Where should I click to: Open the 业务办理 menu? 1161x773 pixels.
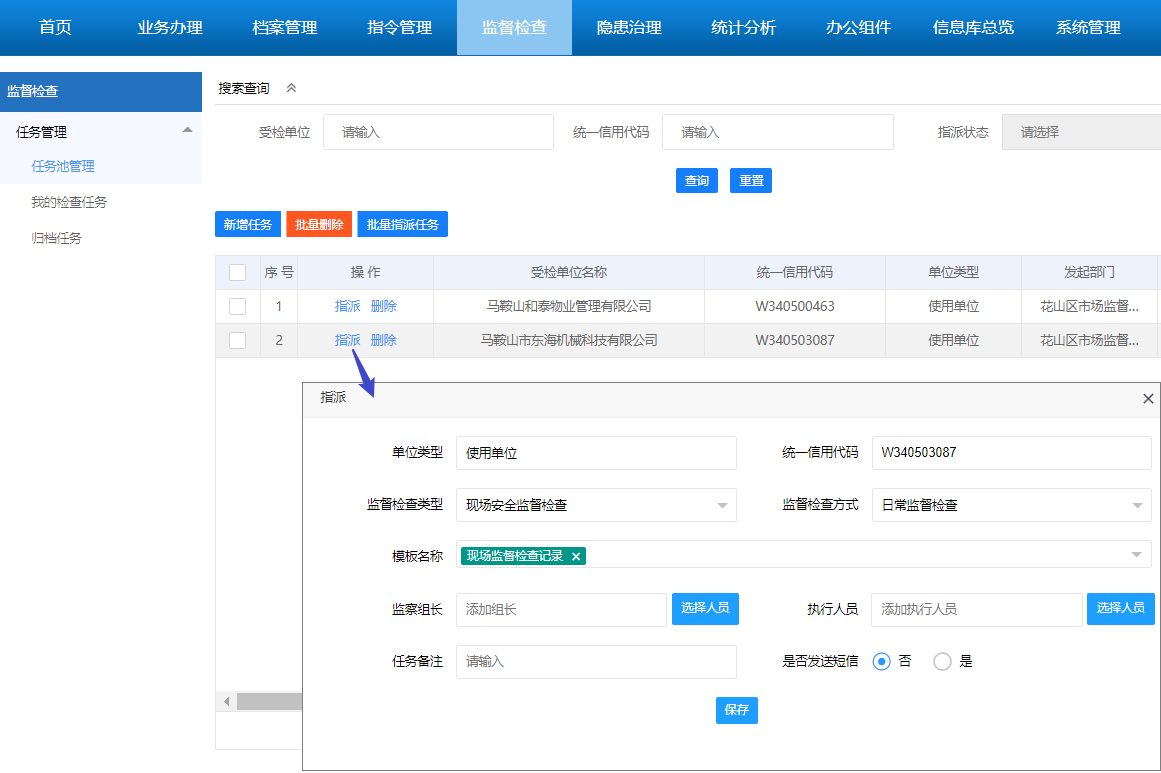point(170,27)
